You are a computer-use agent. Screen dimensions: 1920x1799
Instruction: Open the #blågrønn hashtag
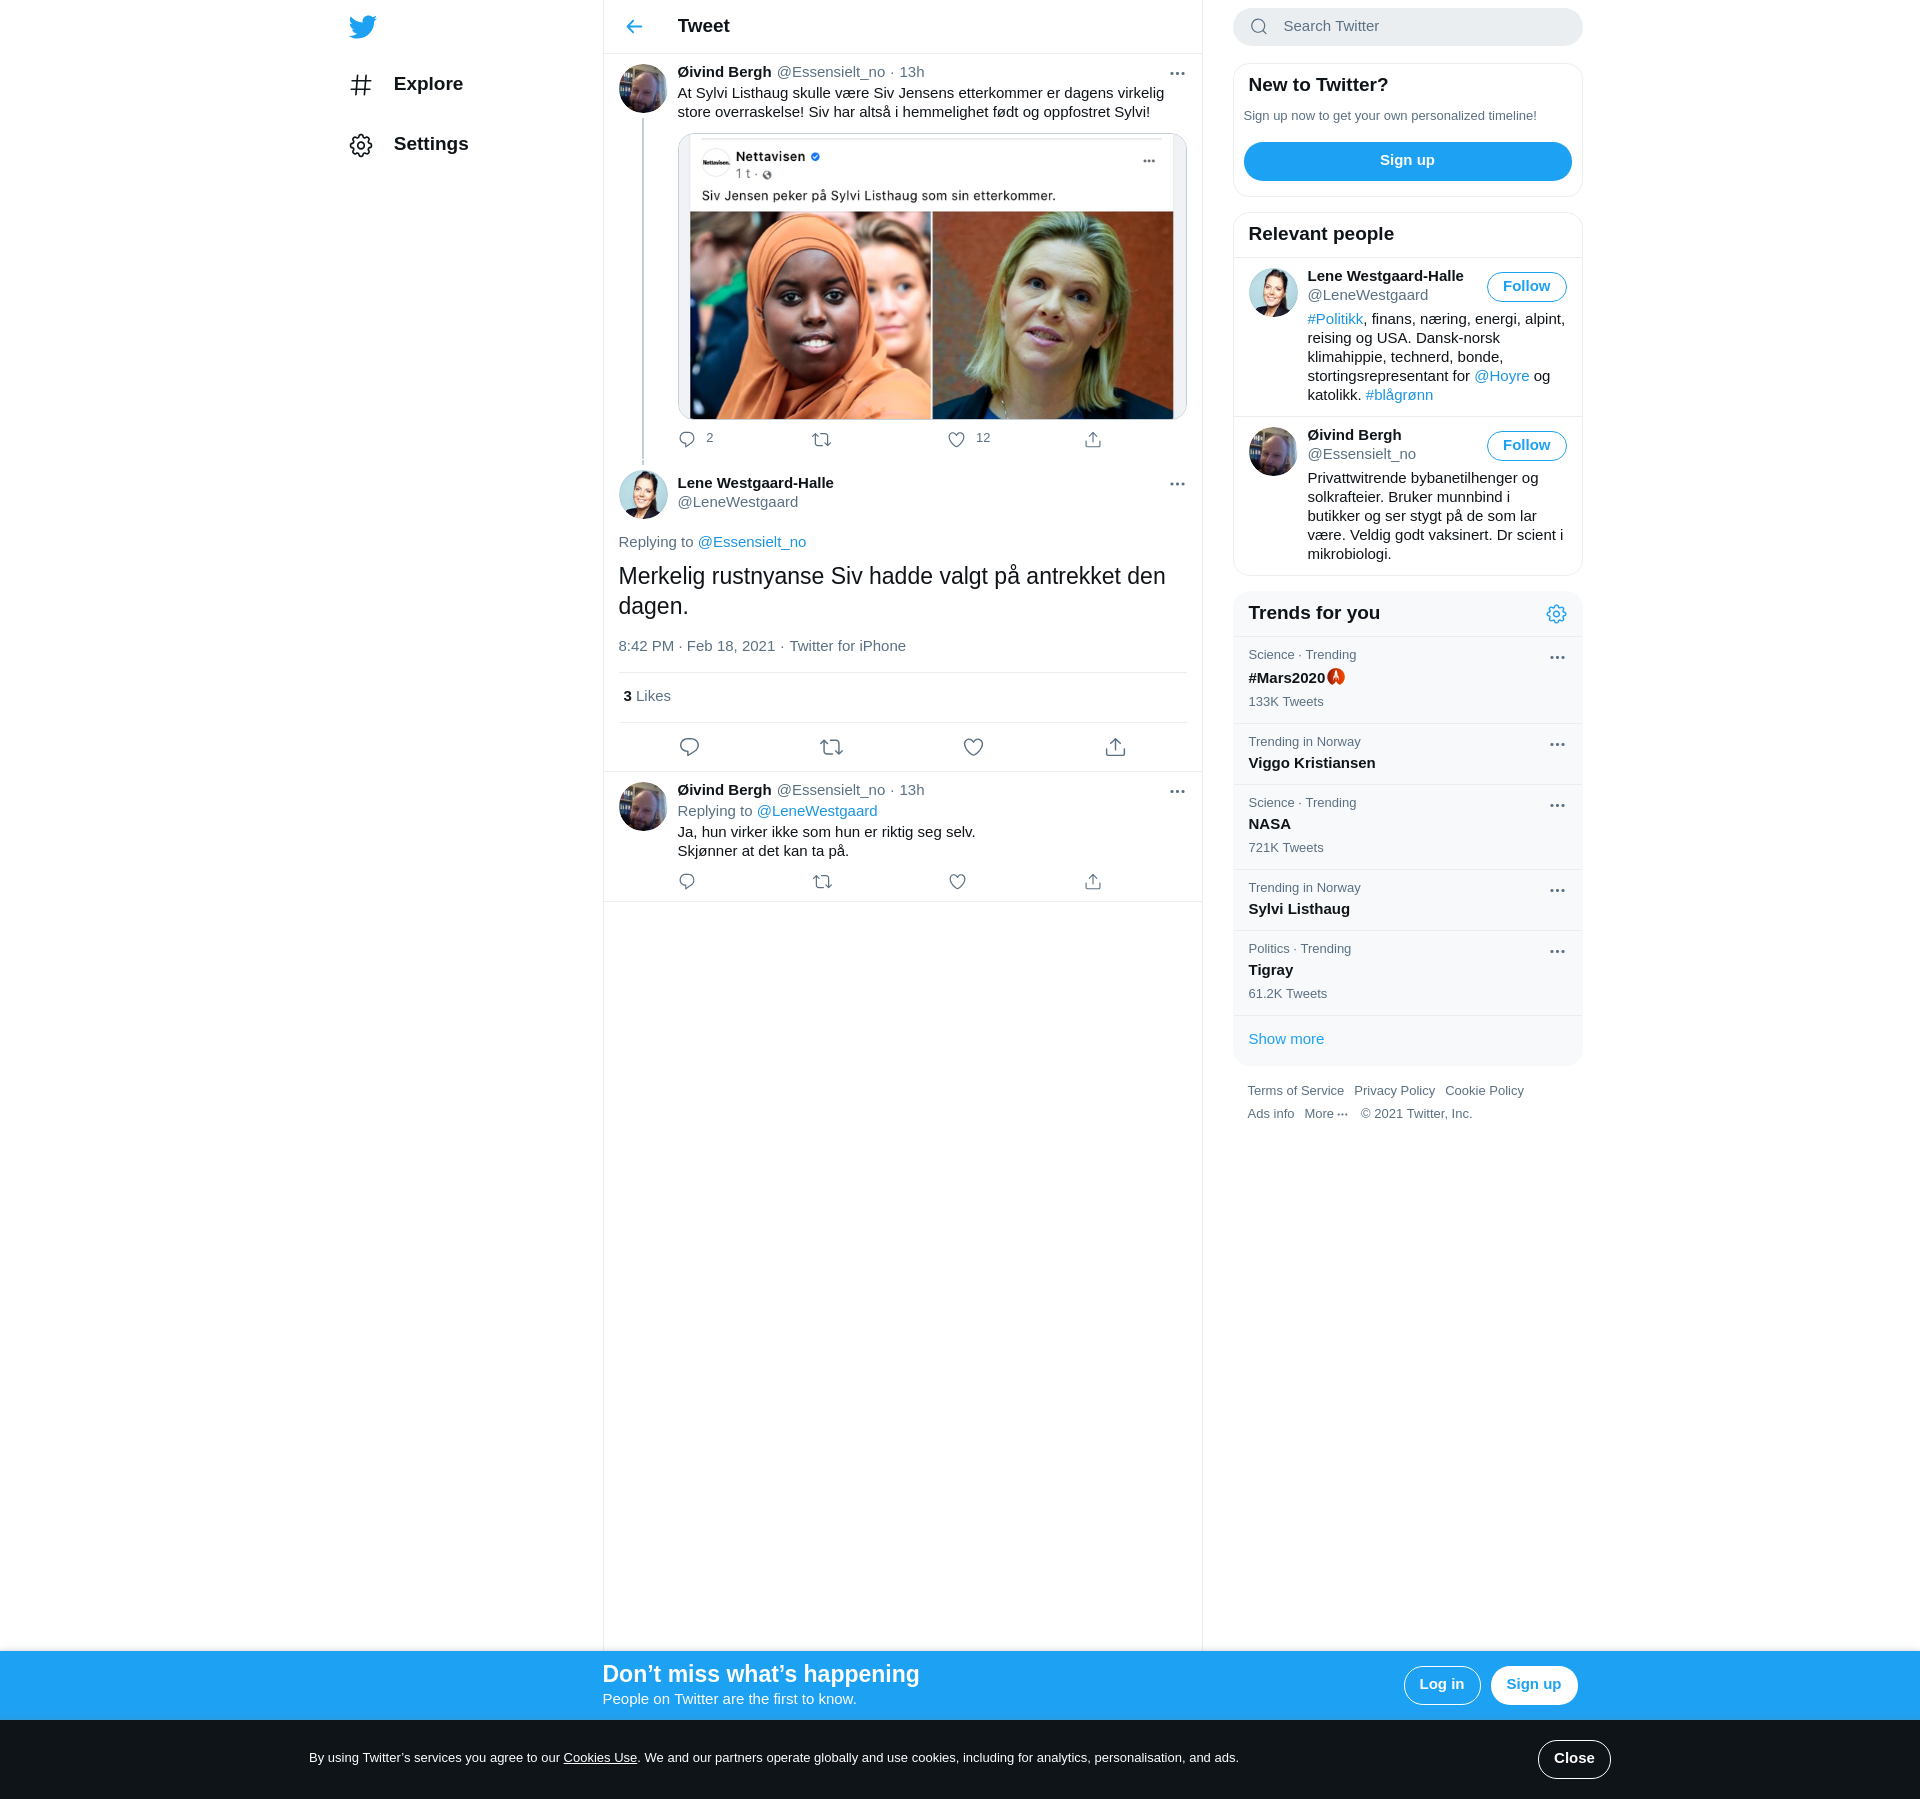pyautogui.click(x=1398, y=396)
